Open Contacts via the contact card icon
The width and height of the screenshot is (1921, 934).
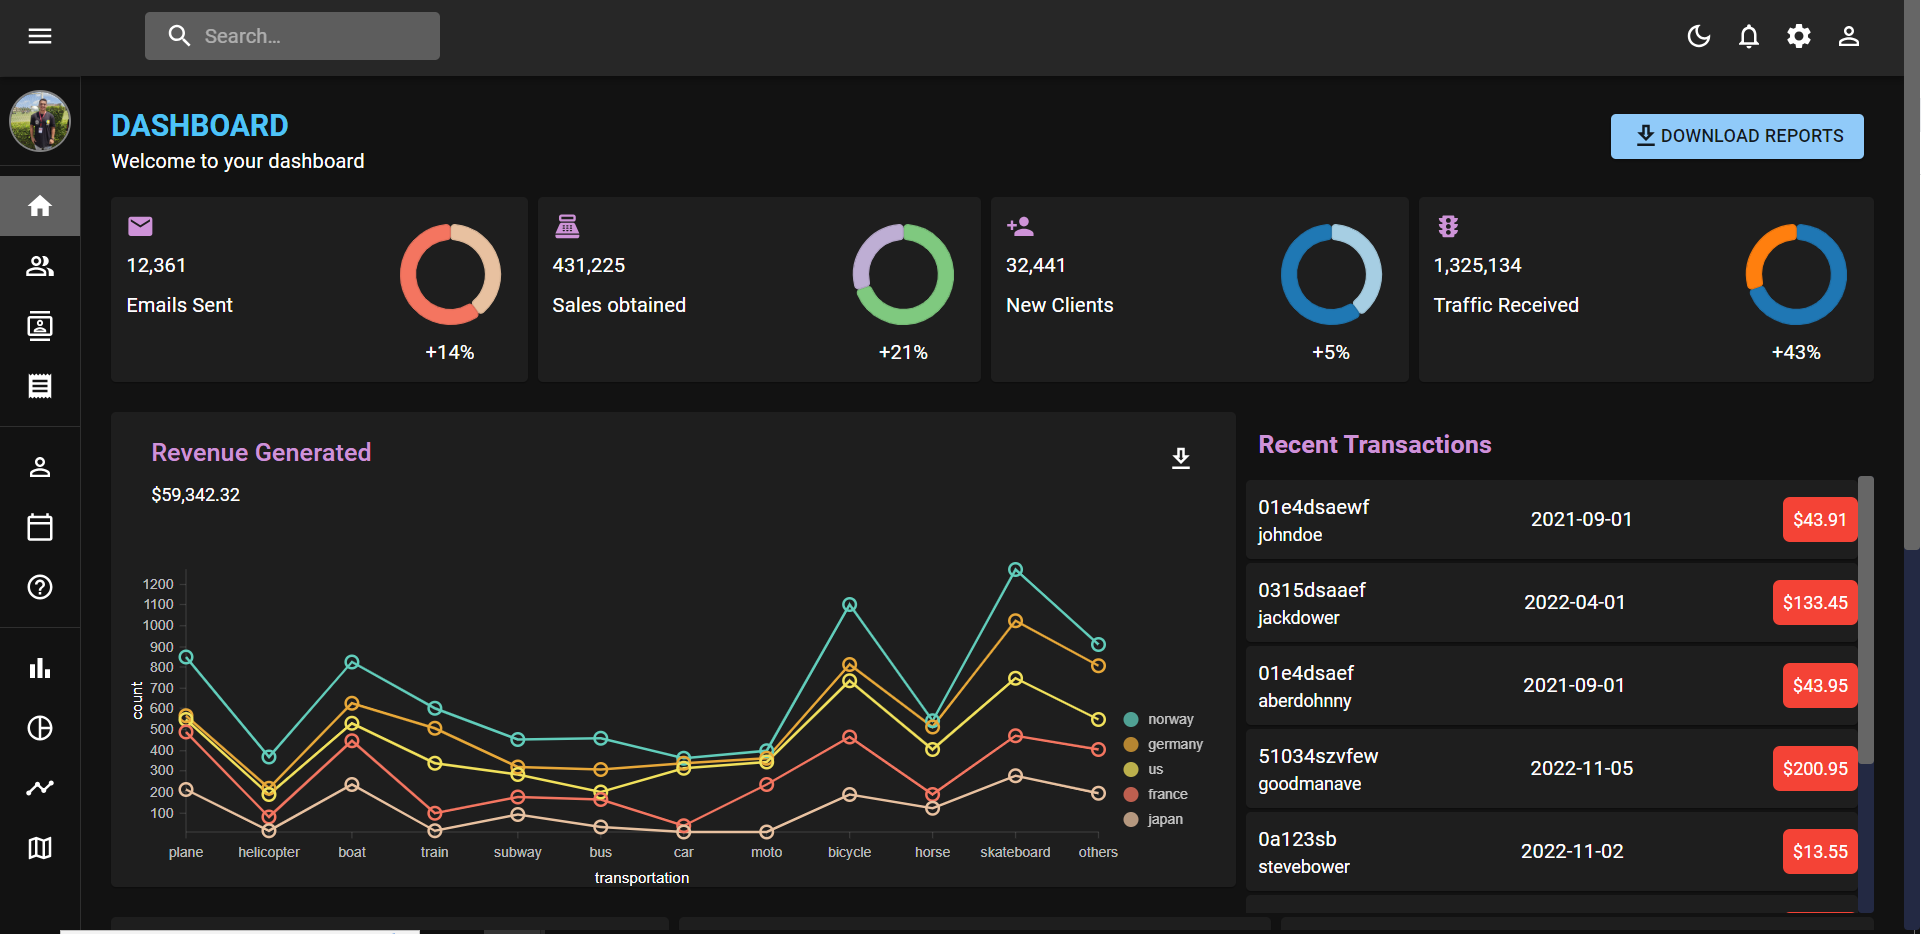[x=40, y=326]
